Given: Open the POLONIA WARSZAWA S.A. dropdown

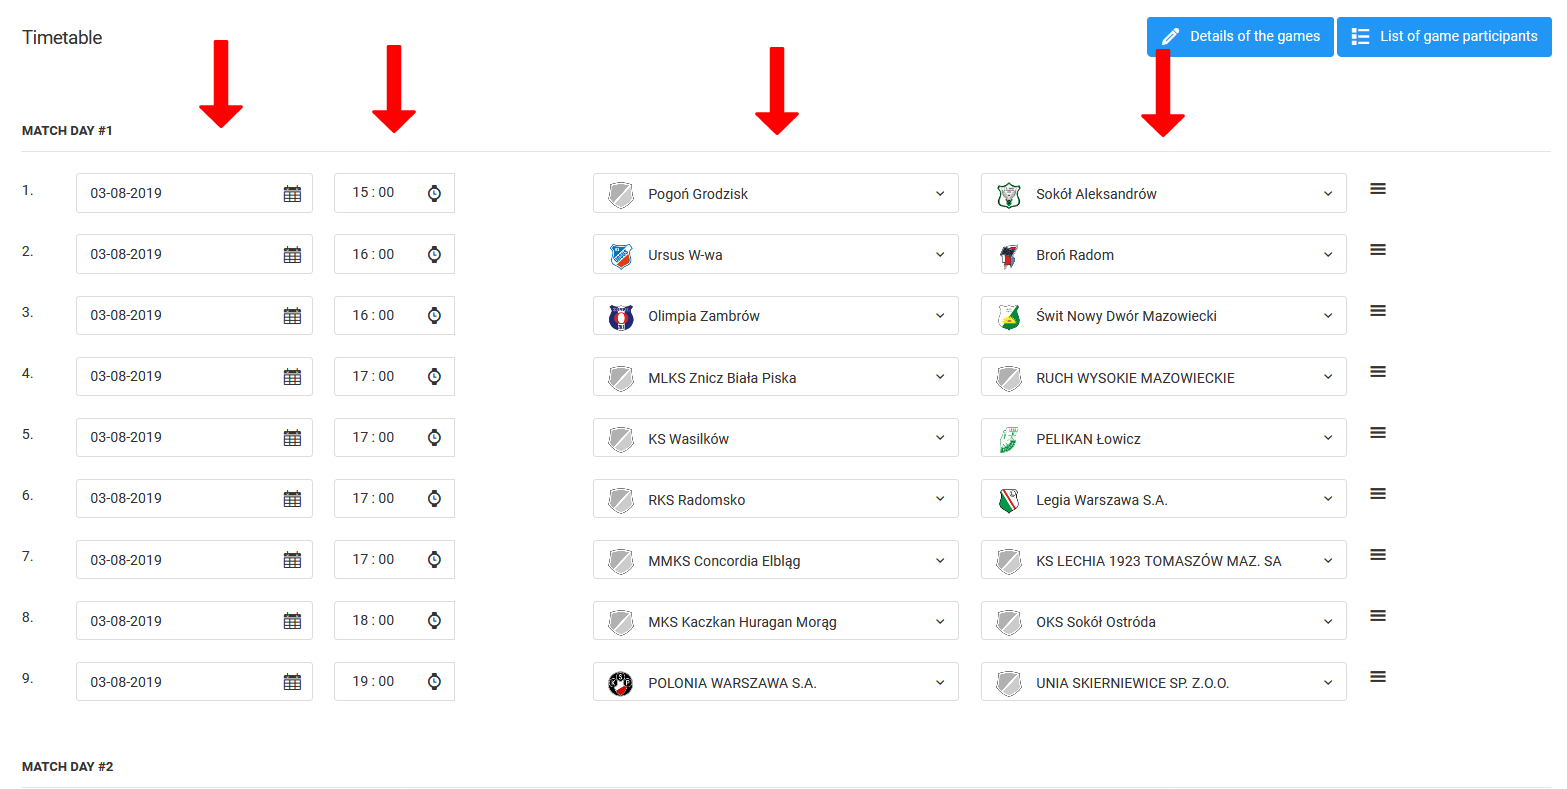Looking at the screenshot, I should pyautogui.click(x=775, y=682).
